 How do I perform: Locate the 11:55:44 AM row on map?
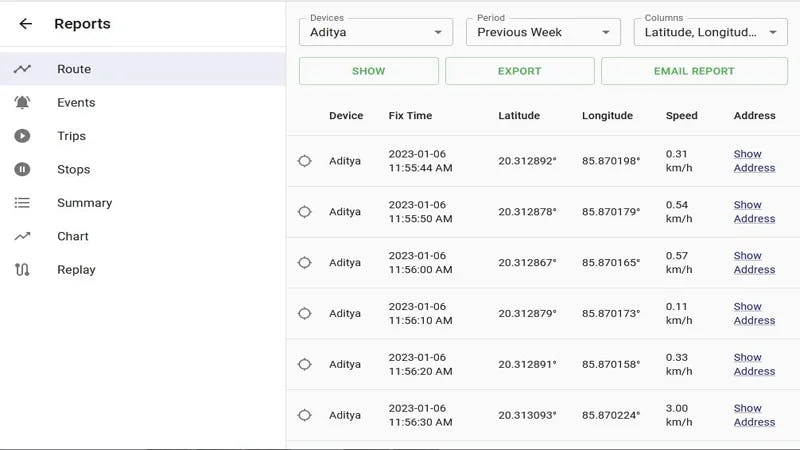coord(305,161)
